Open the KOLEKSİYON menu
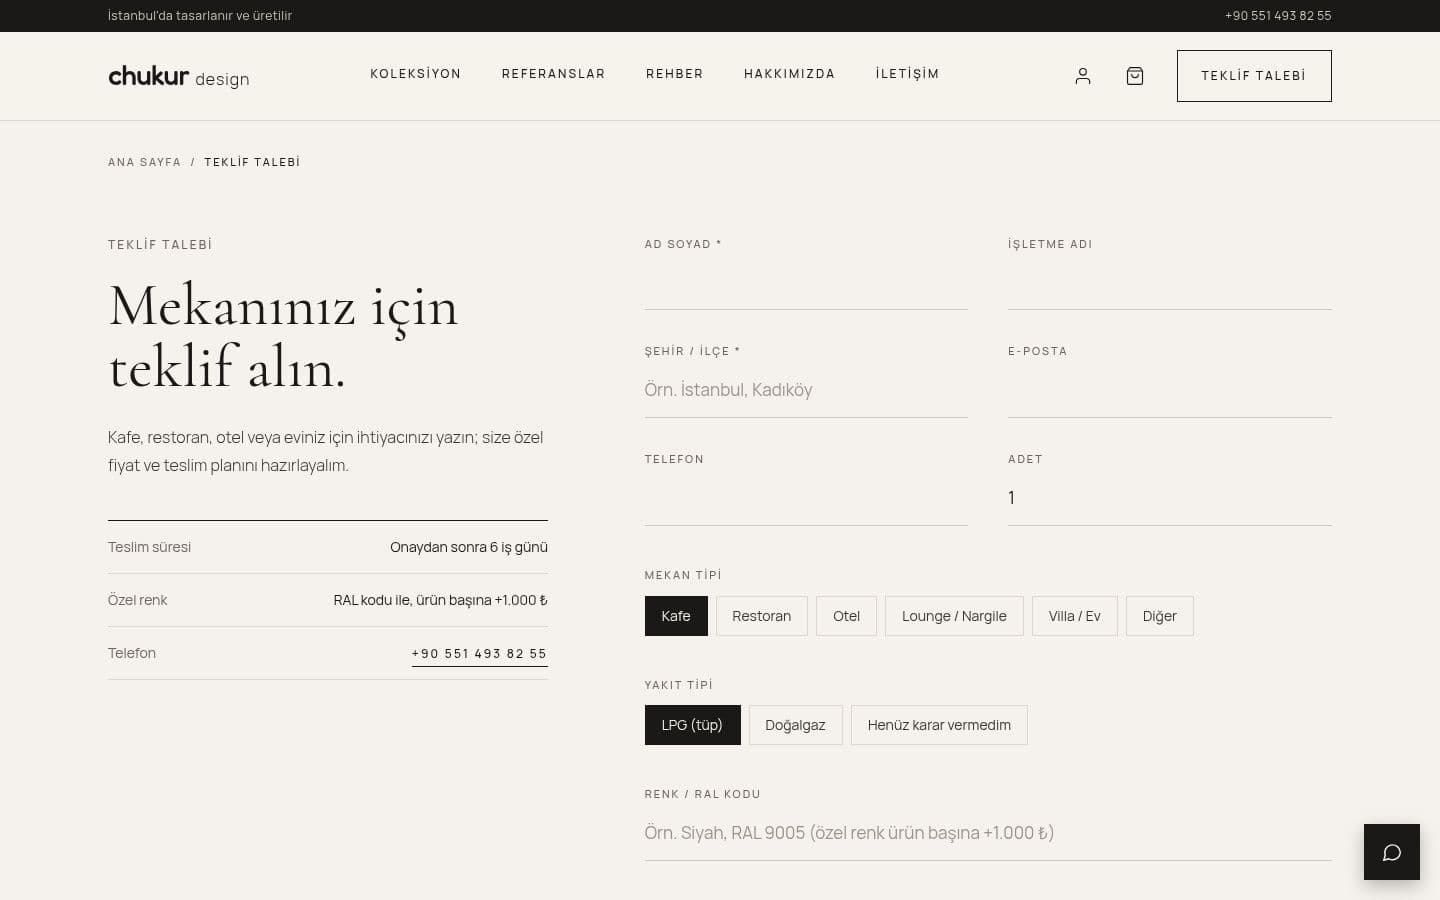The image size is (1440, 900). (416, 74)
